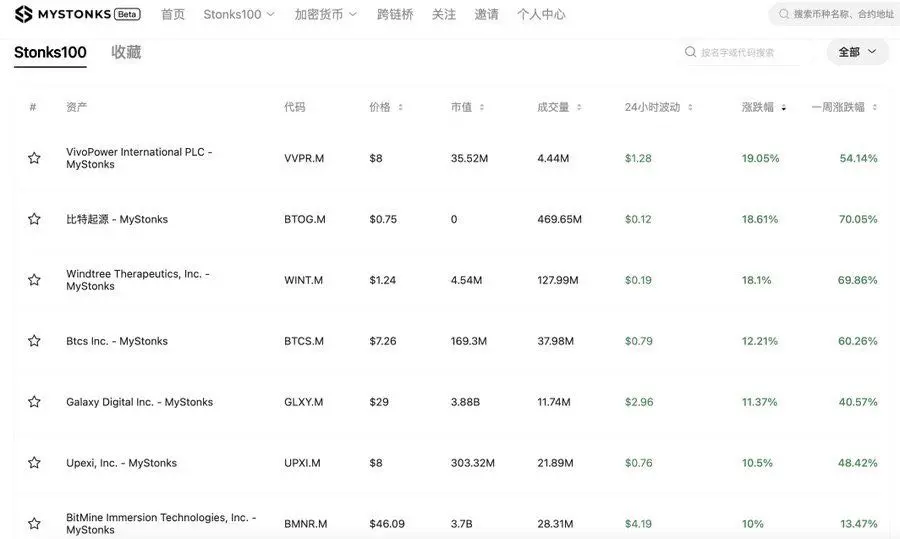Click volume 21.89M
900x539 pixels.
555,463
